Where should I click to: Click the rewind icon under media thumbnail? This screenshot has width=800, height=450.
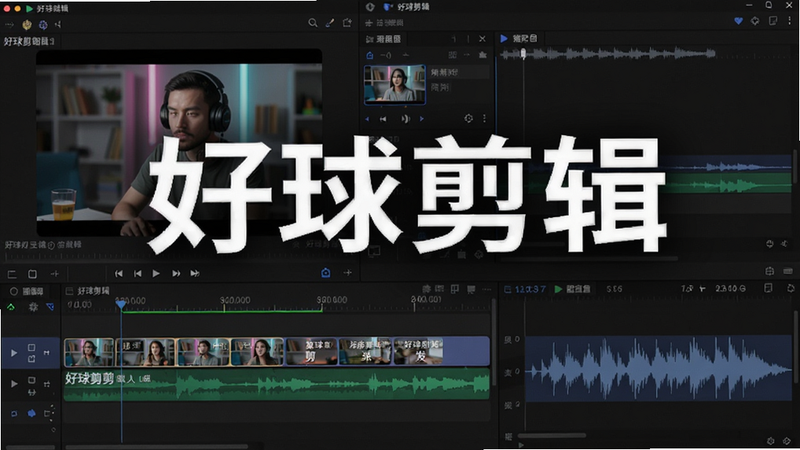tap(383, 119)
